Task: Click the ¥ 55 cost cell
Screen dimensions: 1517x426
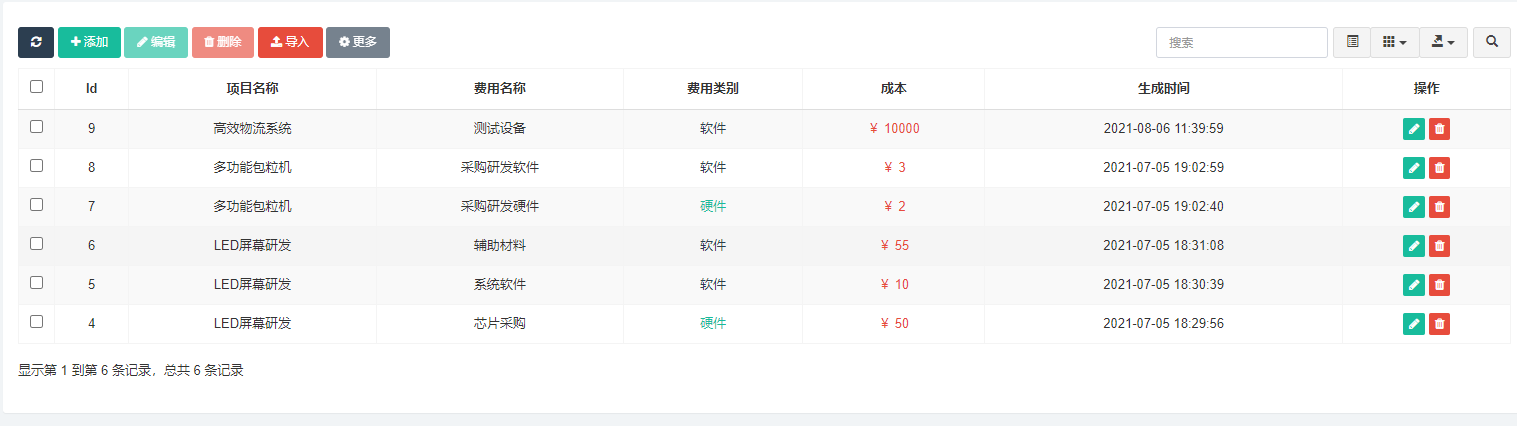Action: coord(893,245)
